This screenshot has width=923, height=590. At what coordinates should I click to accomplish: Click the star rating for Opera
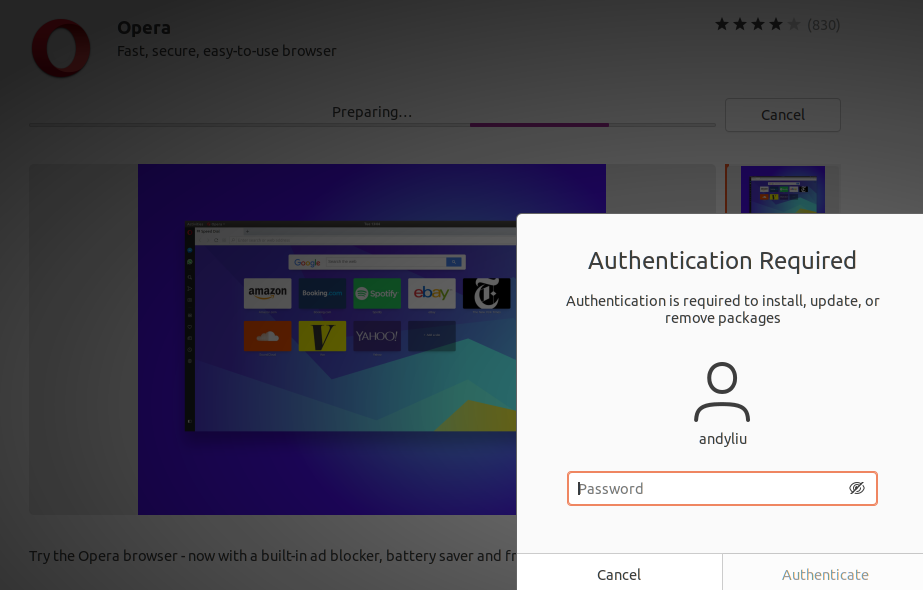758,24
